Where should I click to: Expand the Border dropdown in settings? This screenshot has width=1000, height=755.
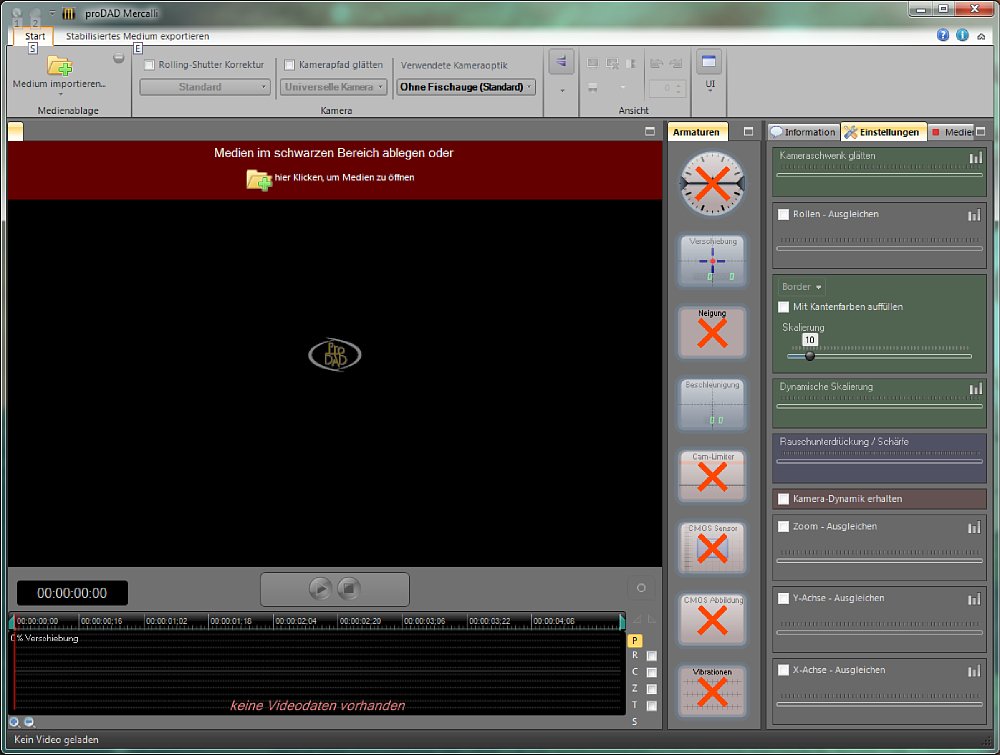(801, 287)
